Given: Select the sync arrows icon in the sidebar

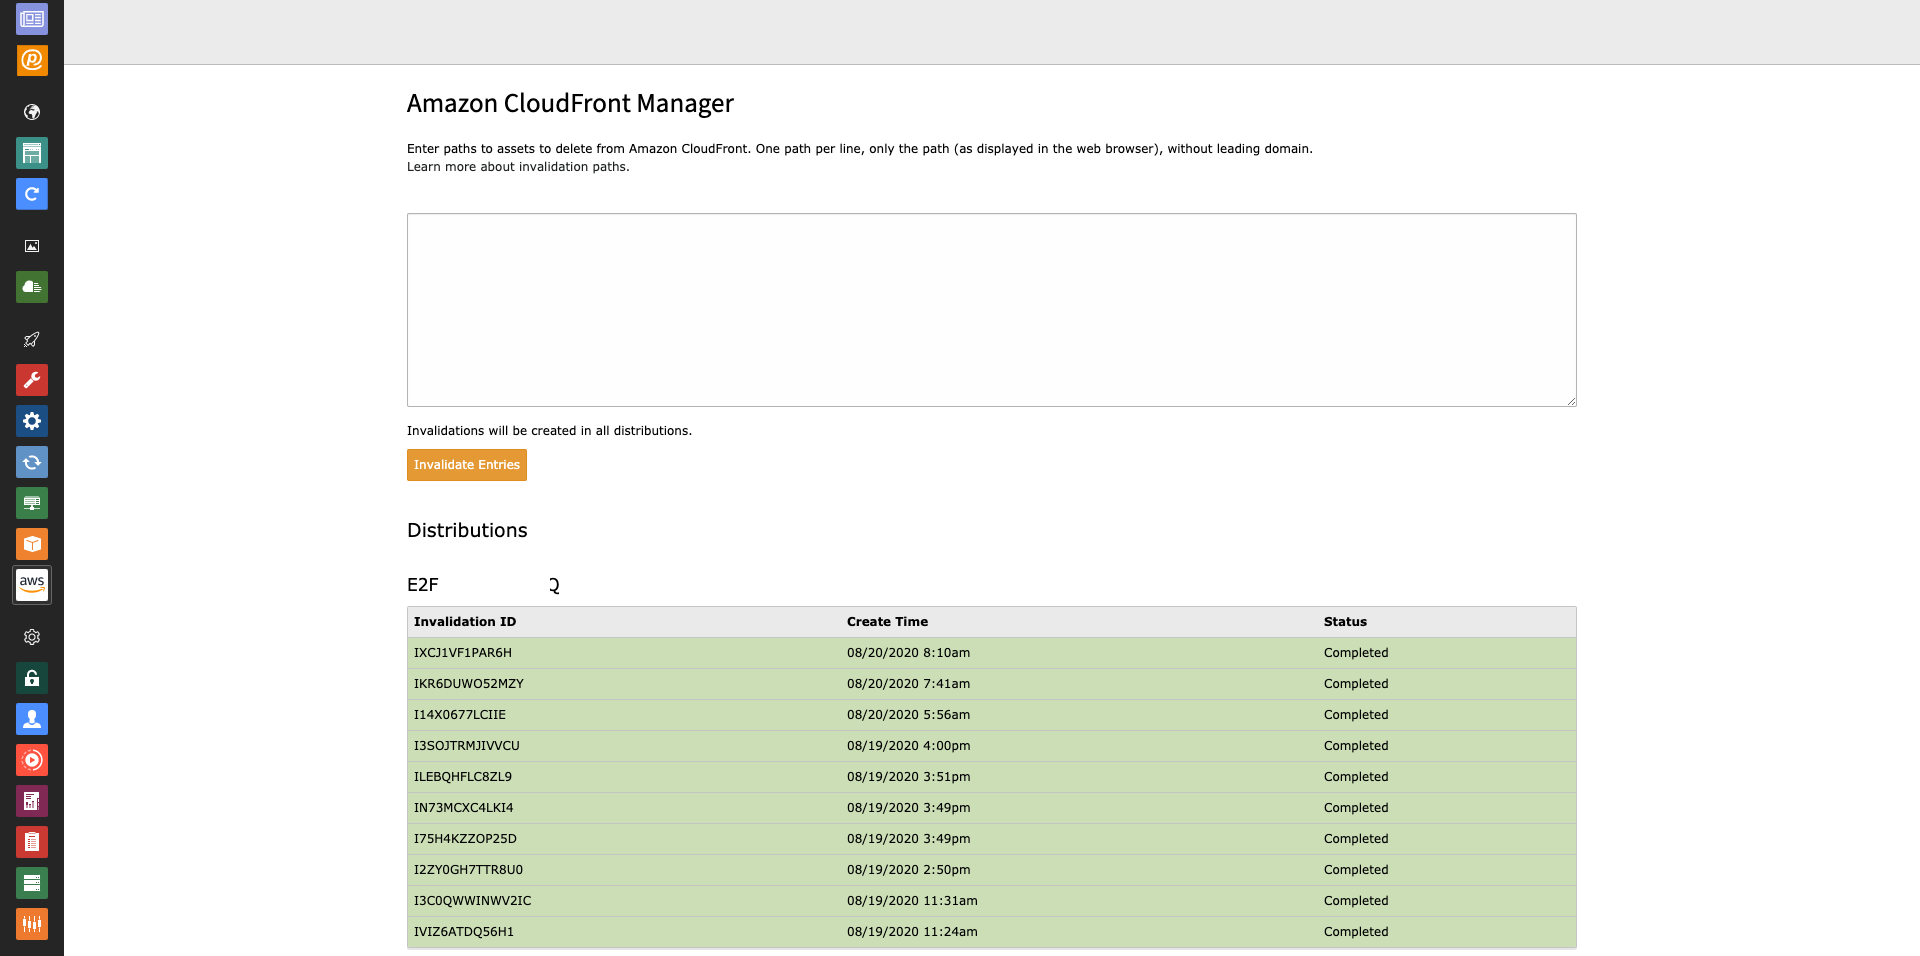Looking at the screenshot, I should click(32, 462).
